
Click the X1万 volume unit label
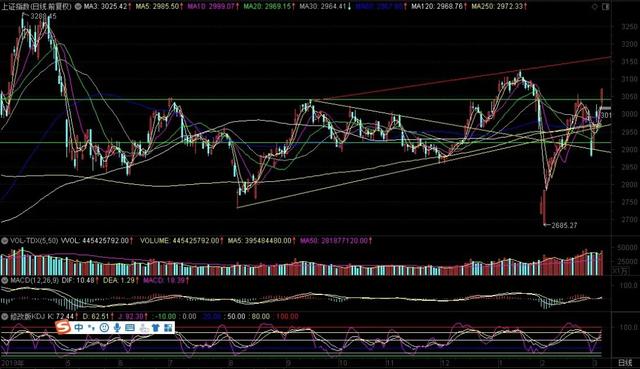(620, 271)
